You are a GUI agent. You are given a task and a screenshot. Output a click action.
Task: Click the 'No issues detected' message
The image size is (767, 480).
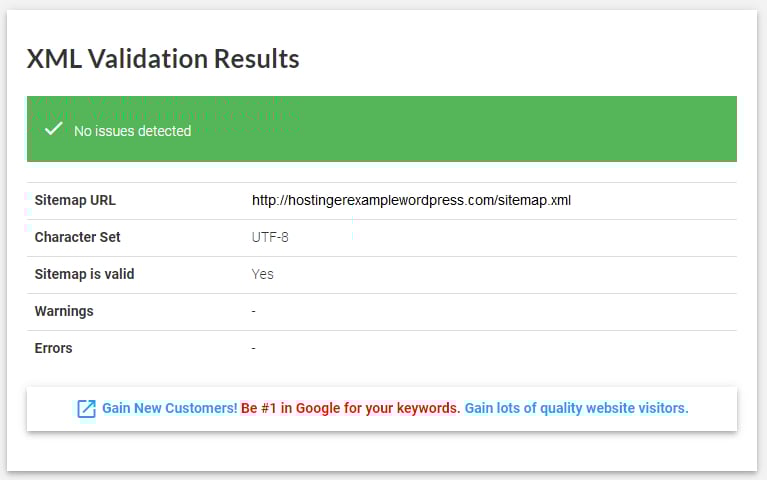[132, 131]
